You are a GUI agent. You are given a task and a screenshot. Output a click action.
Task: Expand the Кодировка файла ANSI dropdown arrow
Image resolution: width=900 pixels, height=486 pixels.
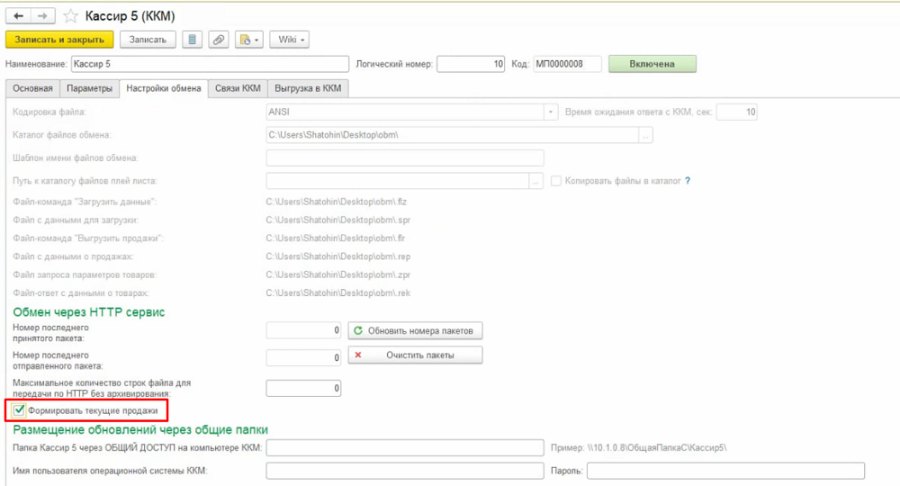pyautogui.click(x=550, y=112)
